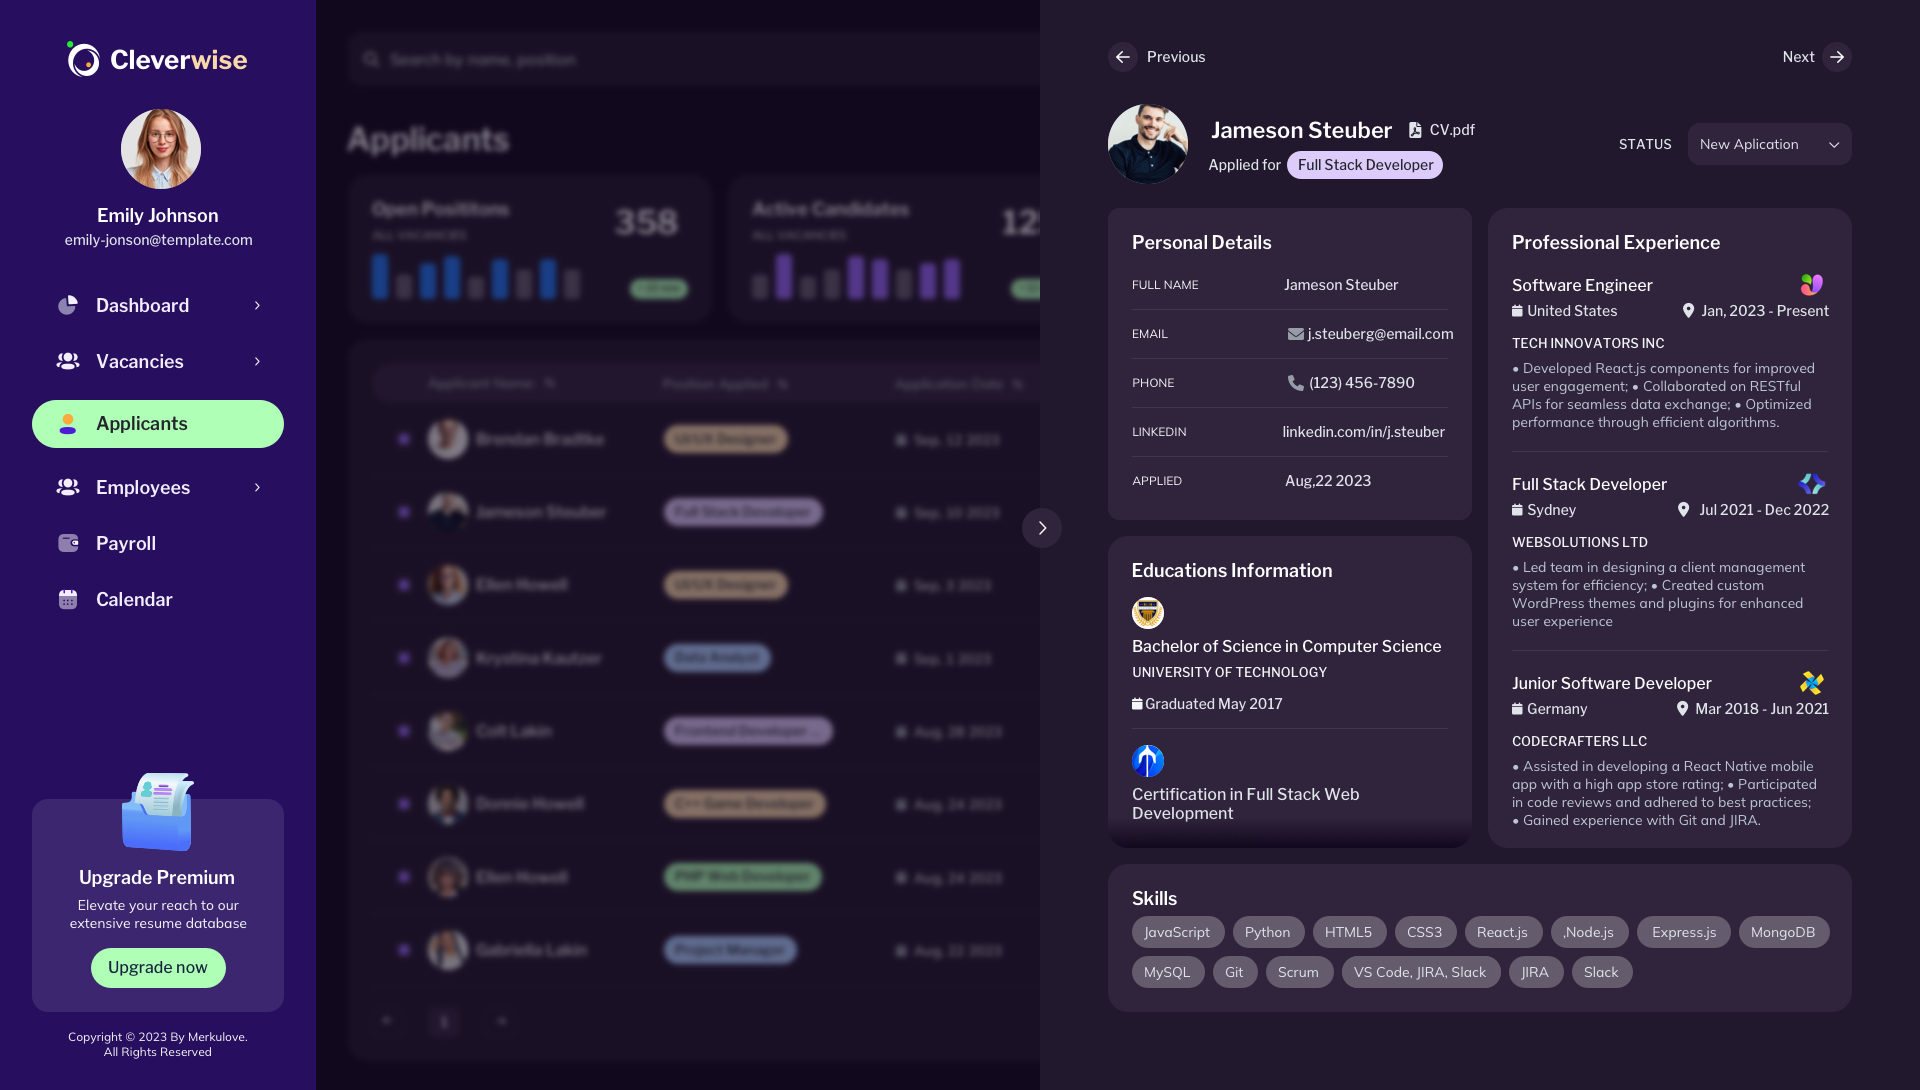Select the Dashboard sidebar icon

[x=68, y=305]
